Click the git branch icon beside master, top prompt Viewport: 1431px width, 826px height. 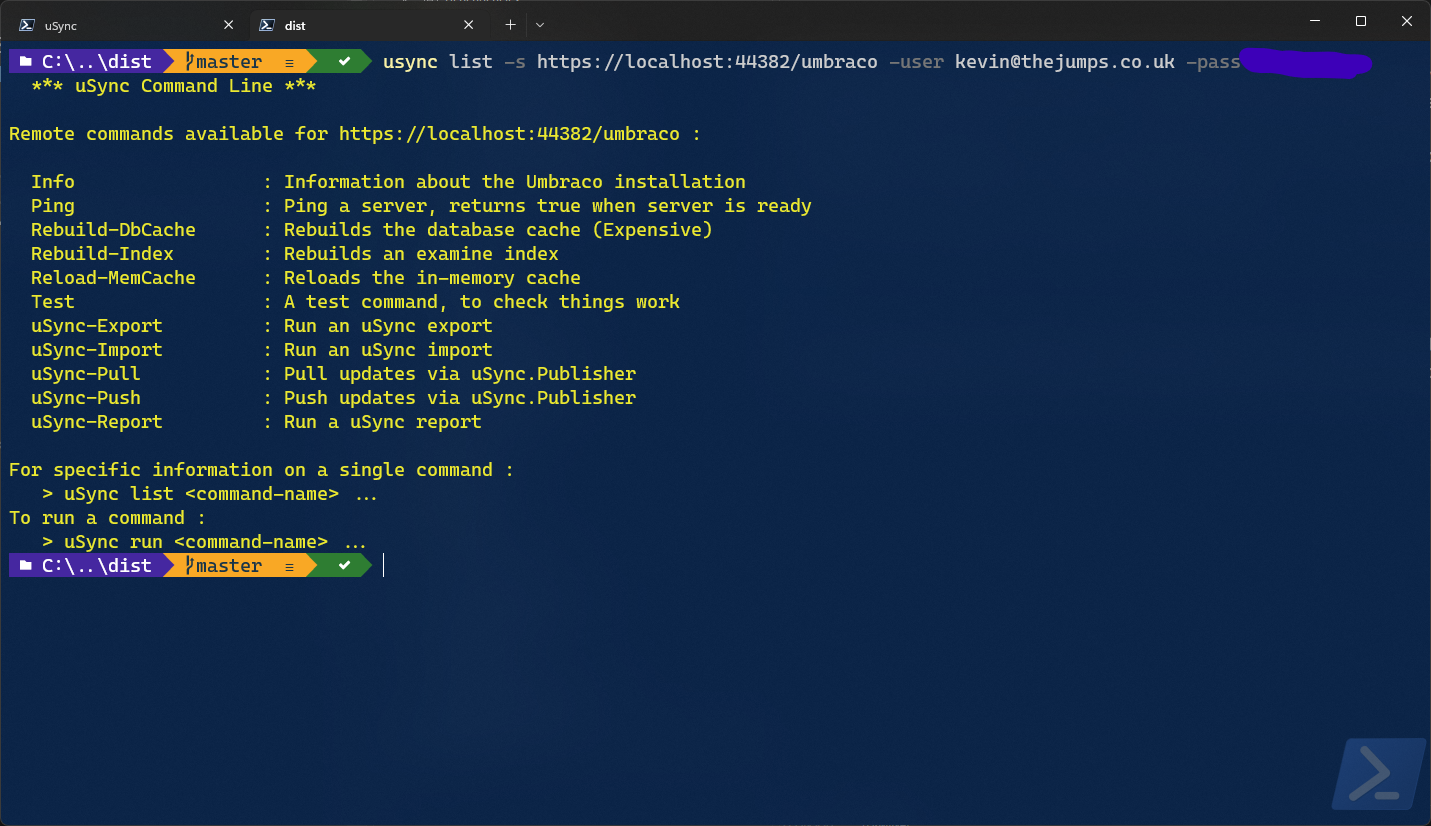tap(188, 62)
